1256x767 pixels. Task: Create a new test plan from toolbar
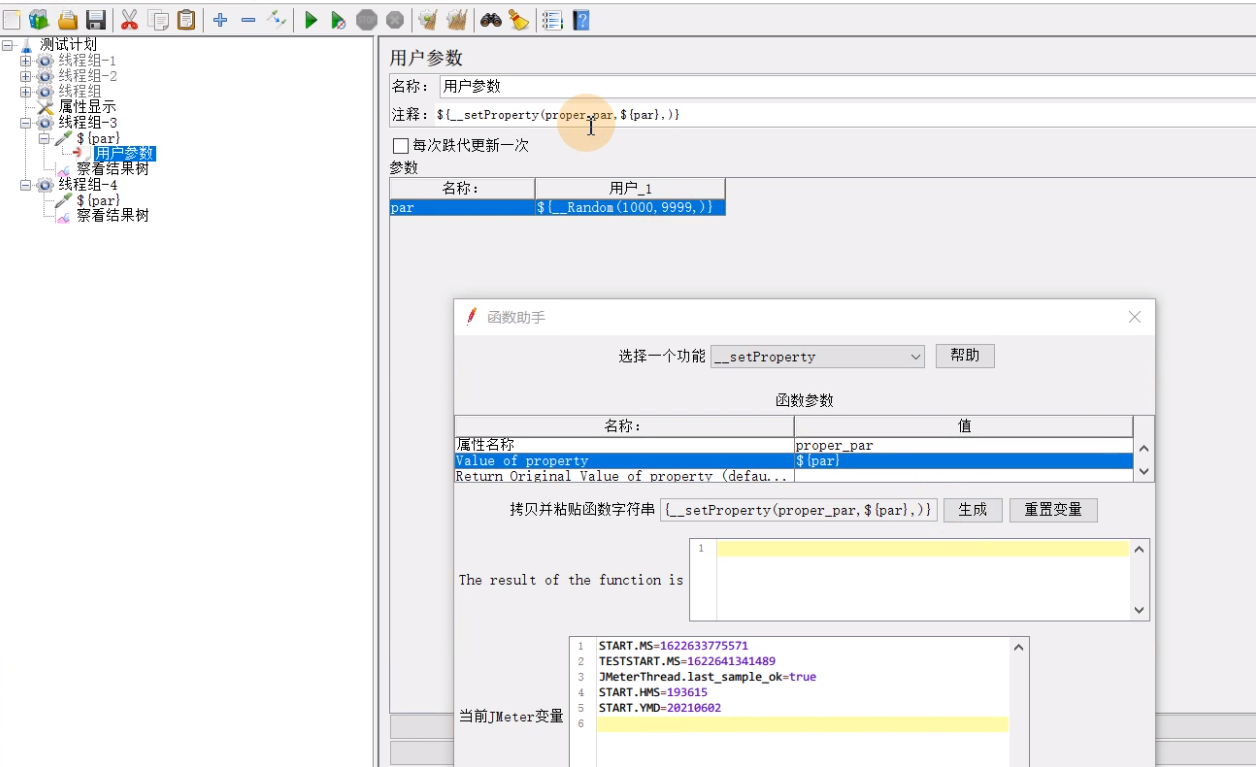[x=12, y=19]
